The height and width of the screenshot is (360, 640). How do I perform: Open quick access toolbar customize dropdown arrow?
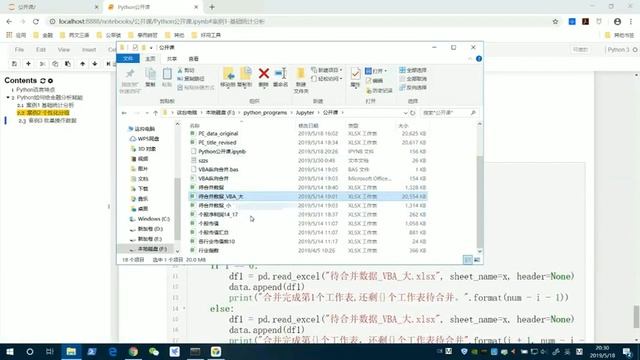click(151, 48)
